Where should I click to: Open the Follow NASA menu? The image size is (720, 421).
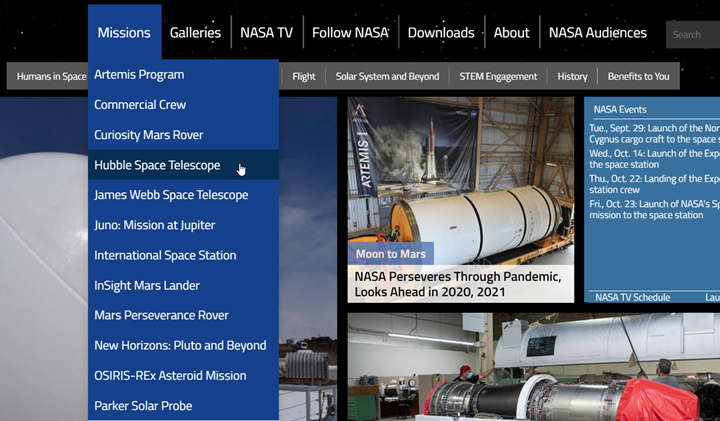[350, 33]
